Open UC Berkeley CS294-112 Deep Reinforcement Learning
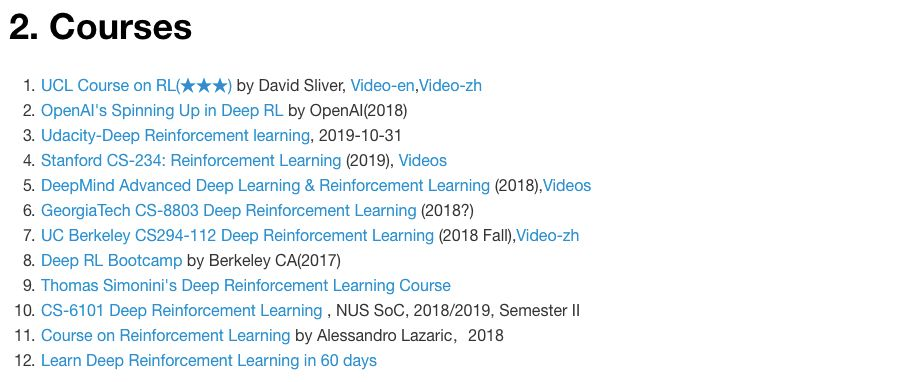 pyautogui.click(x=237, y=236)
